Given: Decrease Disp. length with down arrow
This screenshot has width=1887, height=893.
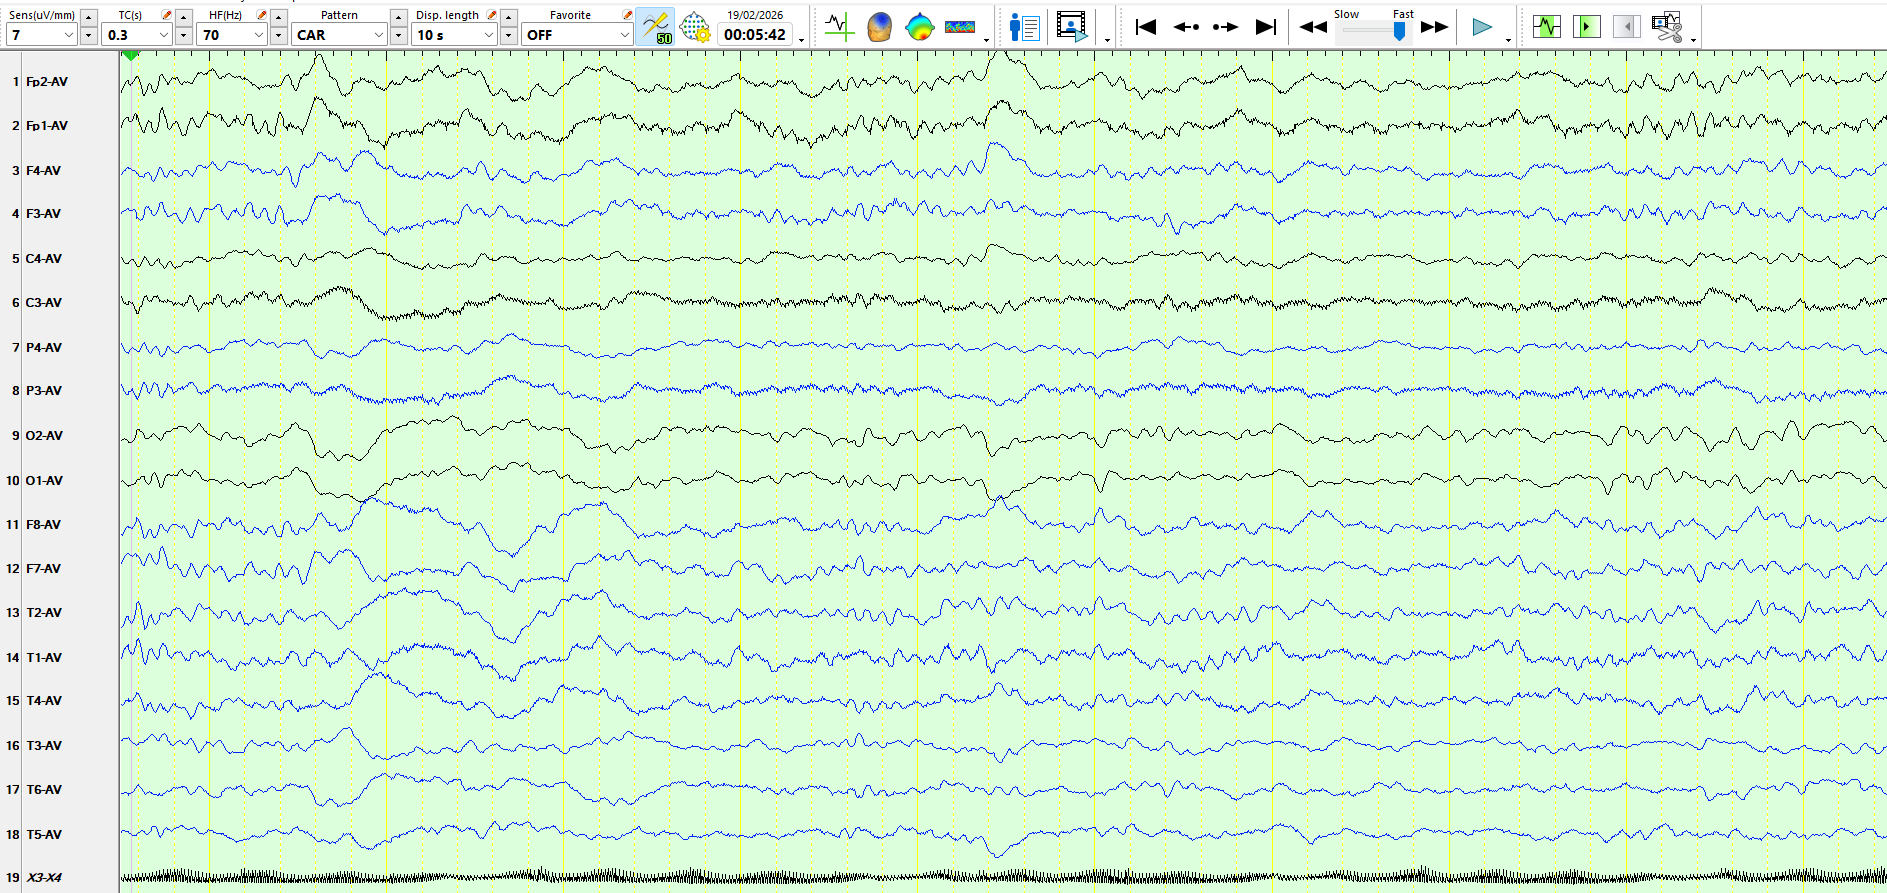Looking at the screenshot, I should pyautogui.click(x=509, y=36).
